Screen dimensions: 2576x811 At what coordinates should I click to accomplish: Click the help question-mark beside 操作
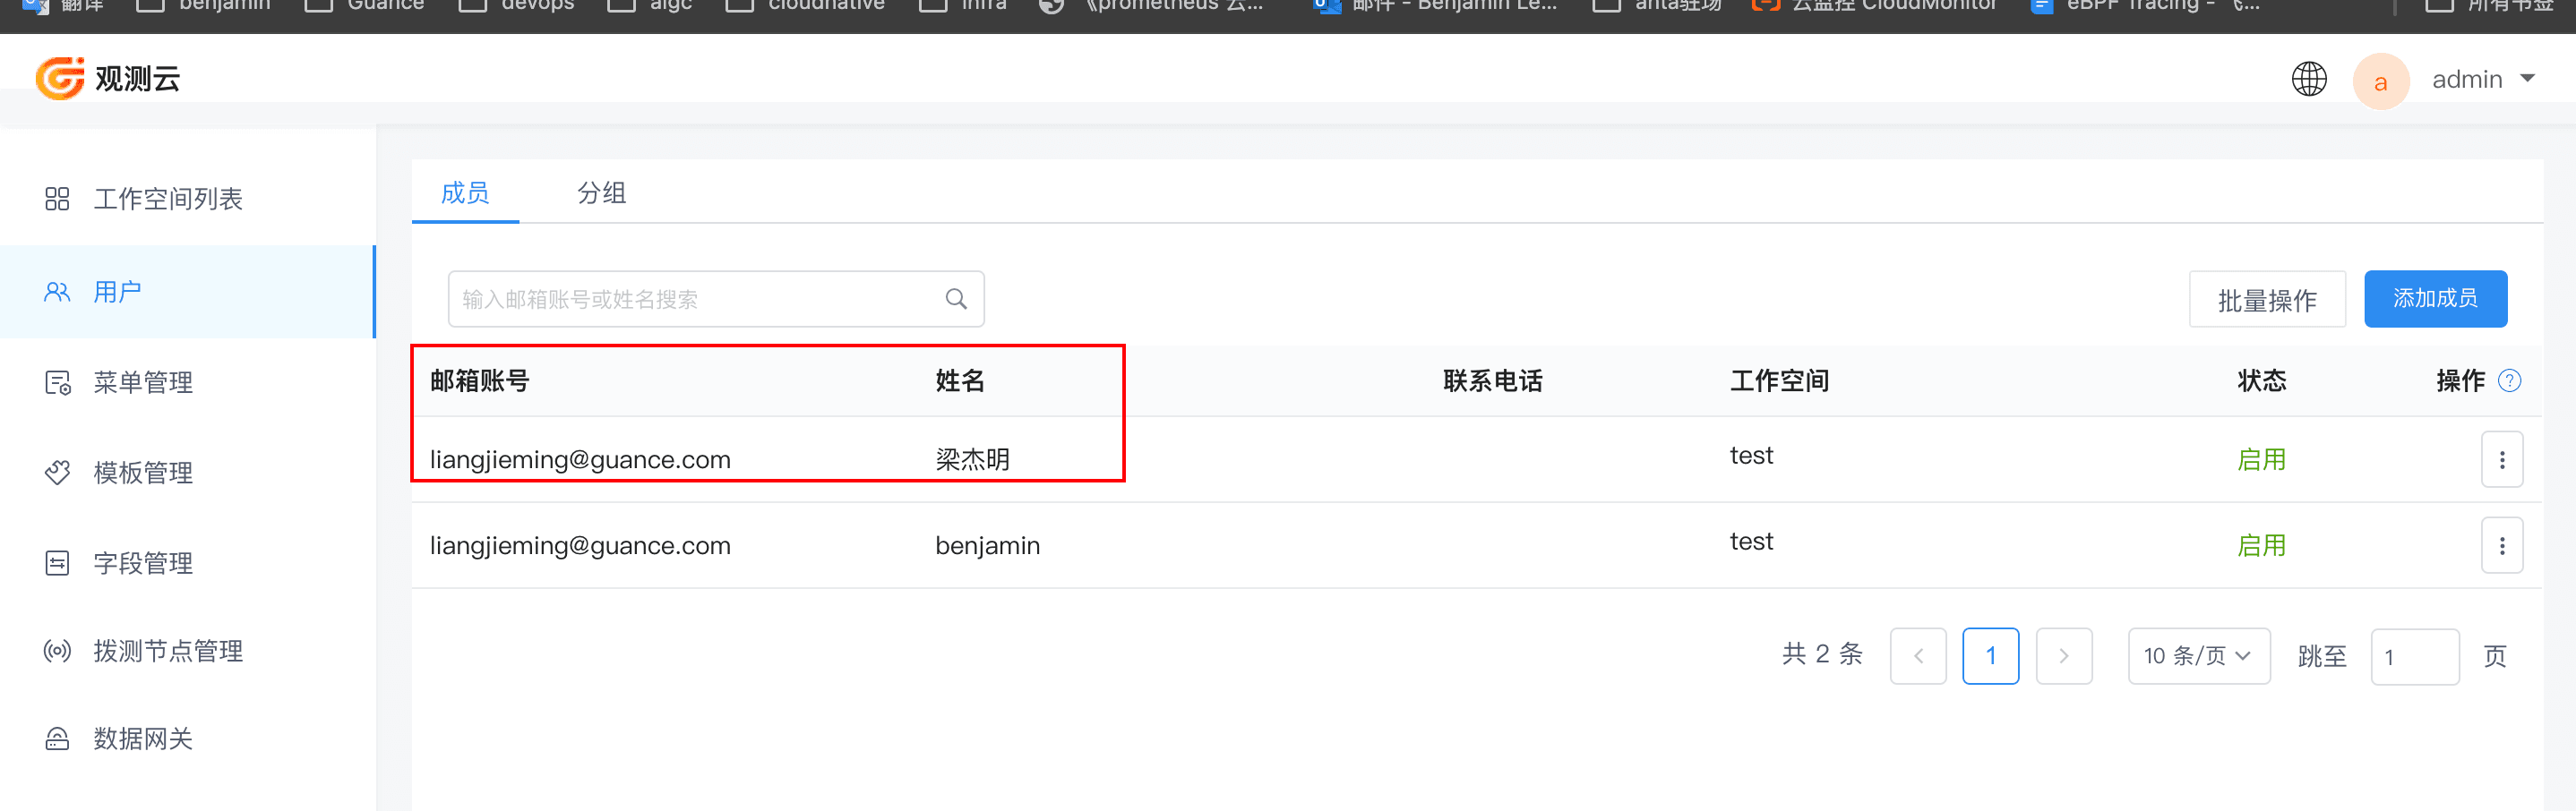pyautogui.click(x=2510, y=380)
